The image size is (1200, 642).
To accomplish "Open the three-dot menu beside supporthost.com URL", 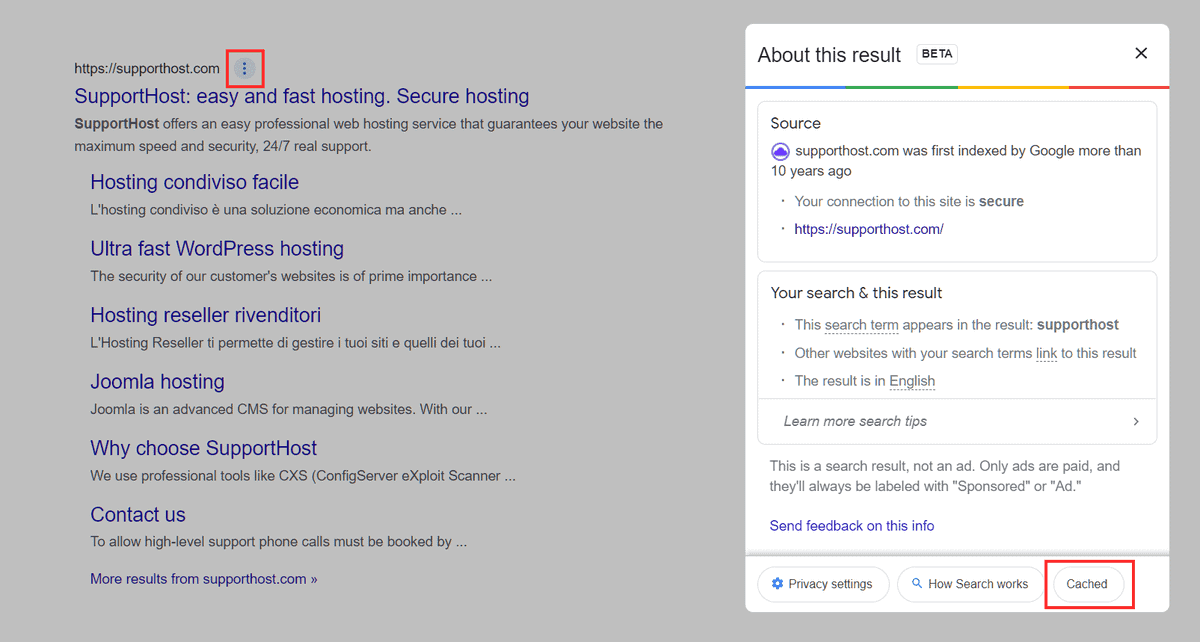I will [x=244, y=68].
